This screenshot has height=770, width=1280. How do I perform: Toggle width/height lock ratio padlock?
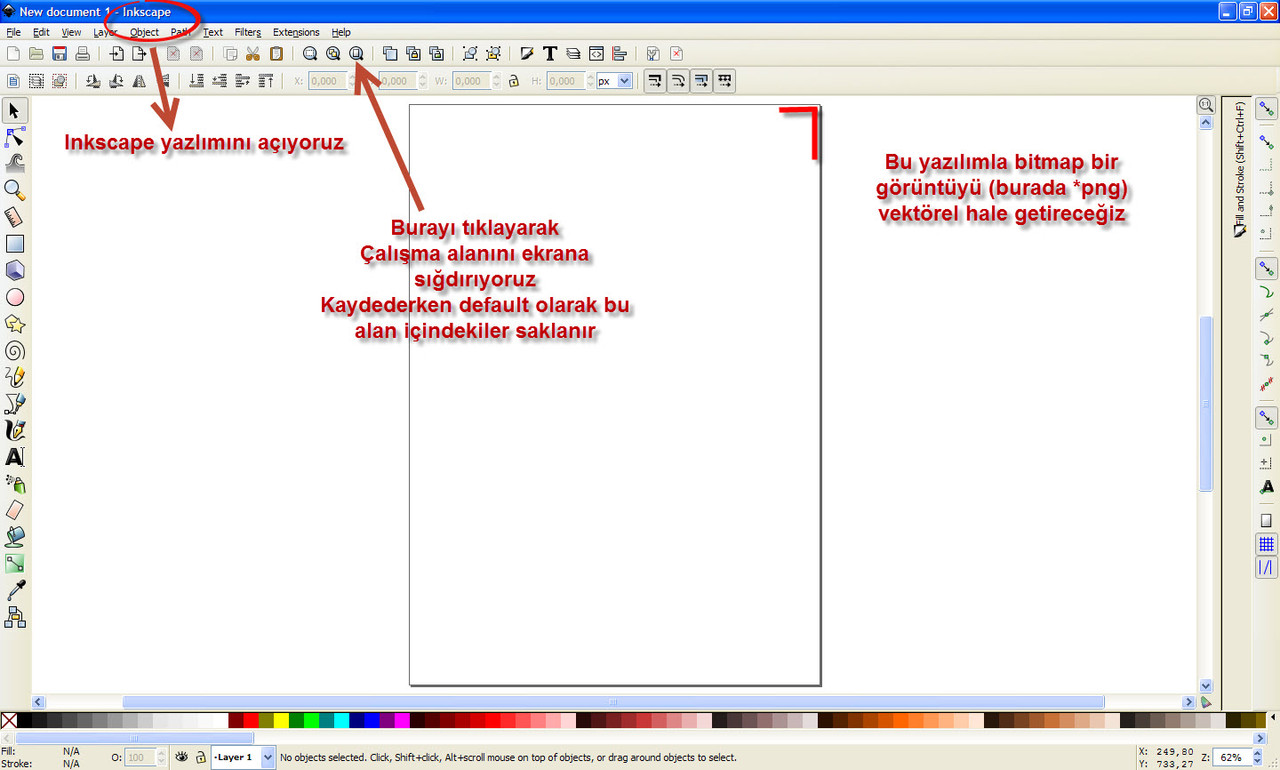pos(513,81)
